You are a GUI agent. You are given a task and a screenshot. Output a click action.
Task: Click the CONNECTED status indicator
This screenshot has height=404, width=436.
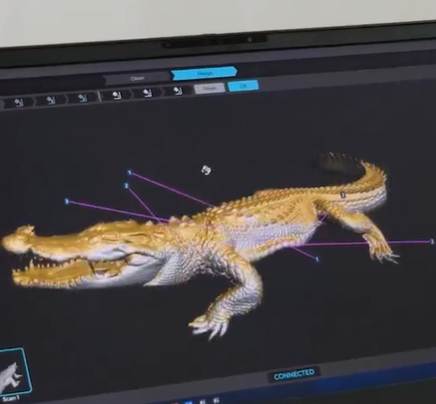[x=294, y=374]
